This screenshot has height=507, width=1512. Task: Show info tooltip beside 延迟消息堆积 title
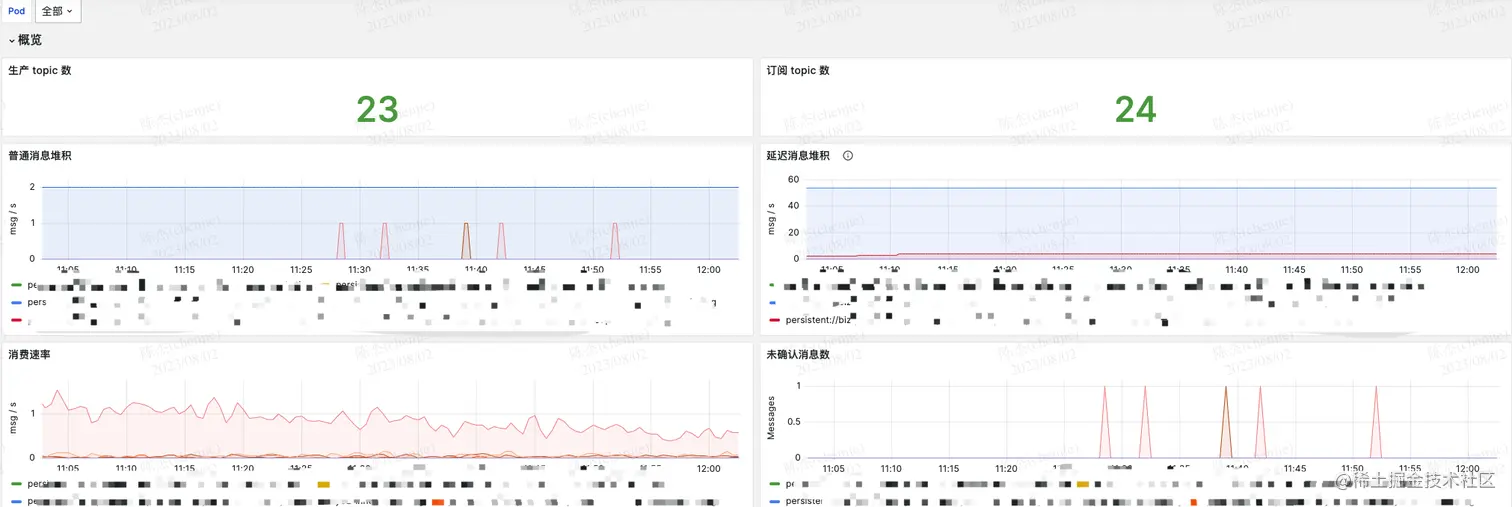[848, 155]
